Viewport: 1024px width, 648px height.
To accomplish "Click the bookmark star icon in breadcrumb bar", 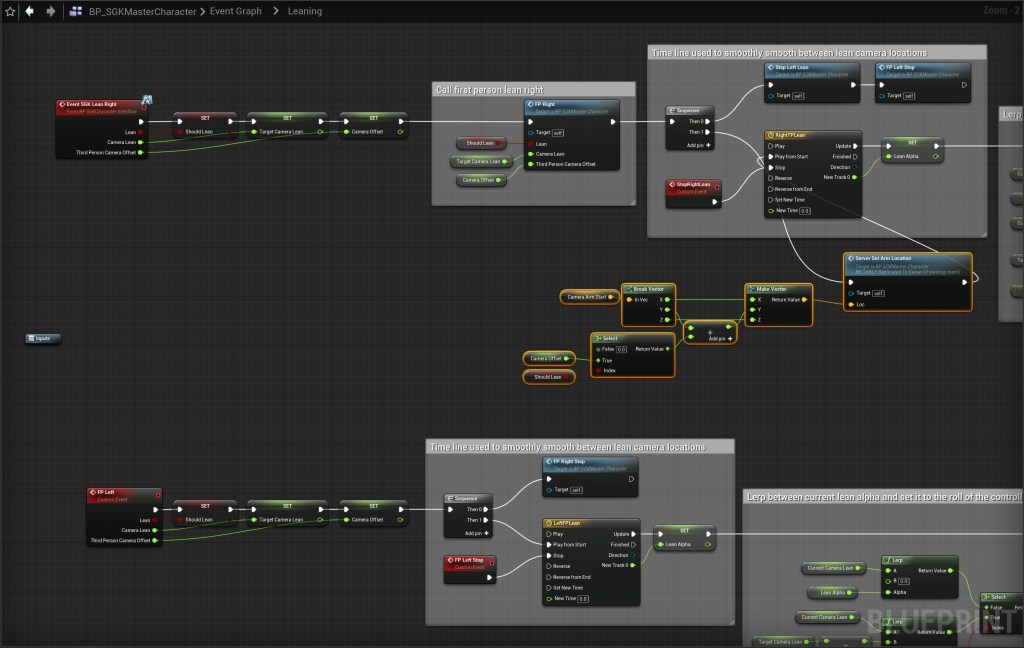I will point(10,11).
